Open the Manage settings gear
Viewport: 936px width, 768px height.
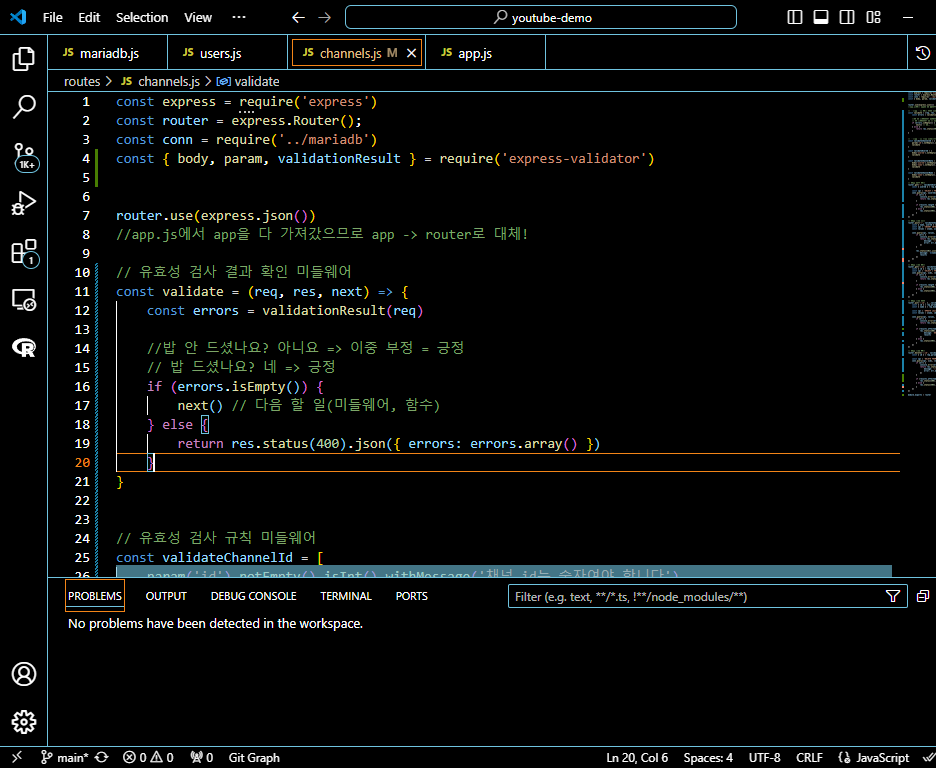(24, 722)
